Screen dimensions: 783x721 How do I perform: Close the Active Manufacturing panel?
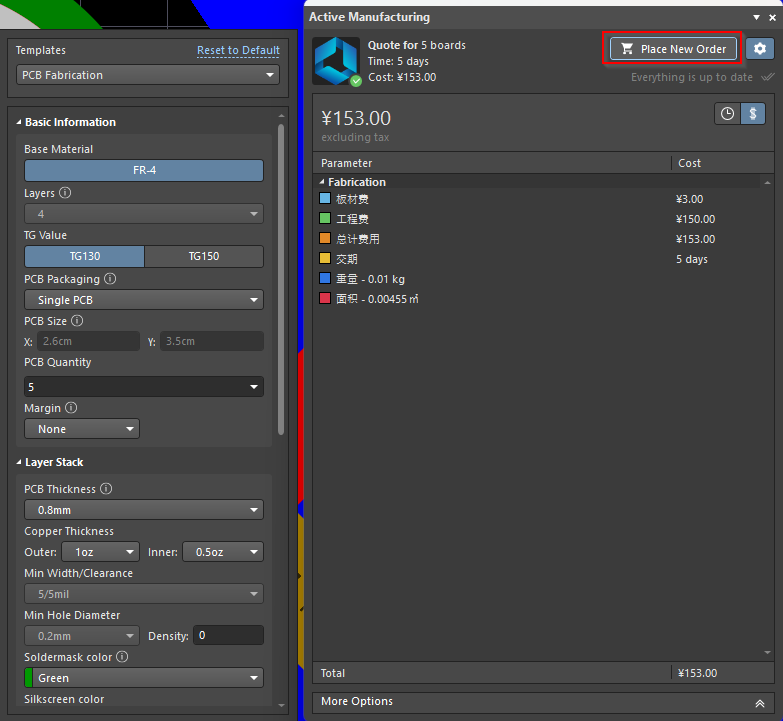pos(773,17)
